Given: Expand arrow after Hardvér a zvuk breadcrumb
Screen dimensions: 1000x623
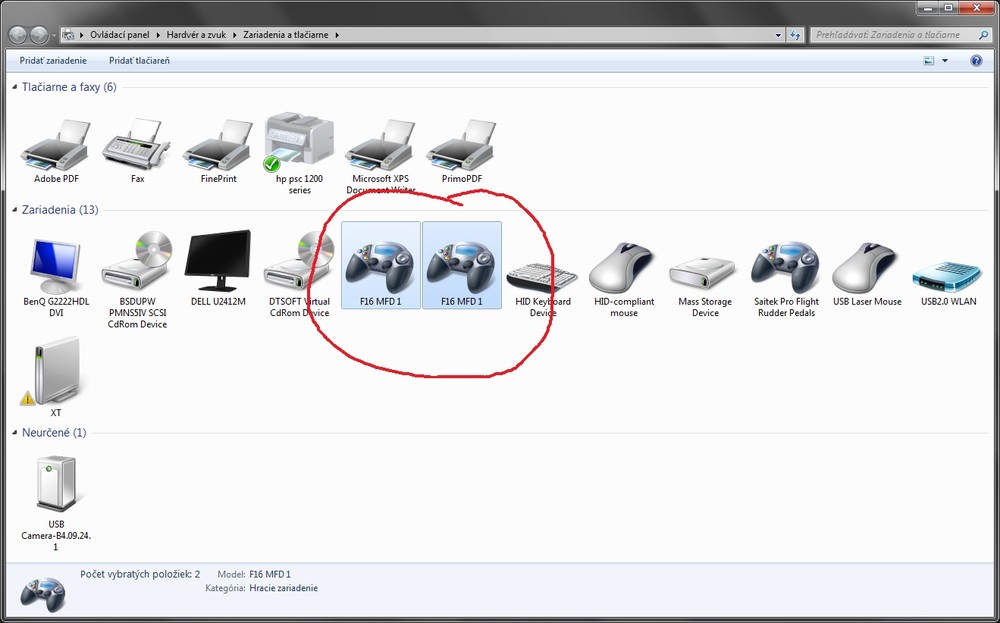Looking at the screenshot, I should tap(235, 35).
